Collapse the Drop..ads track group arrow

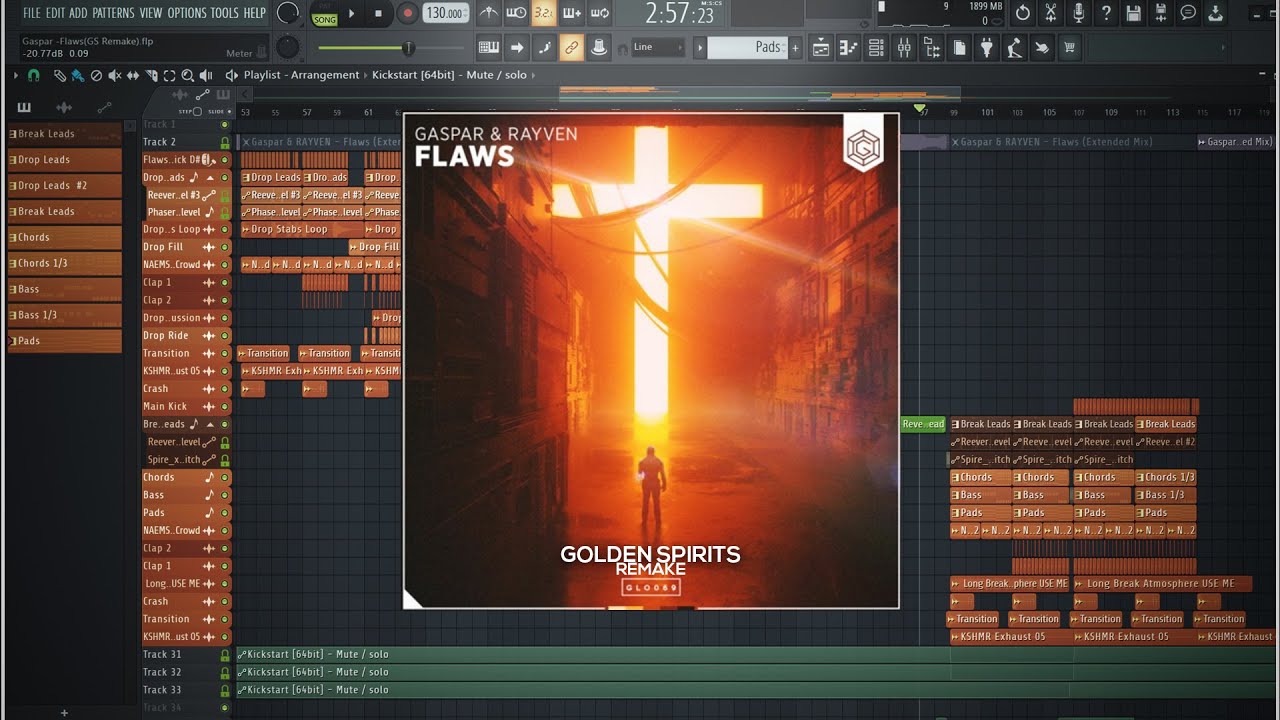pyautogui.click(x=210, y=177)
